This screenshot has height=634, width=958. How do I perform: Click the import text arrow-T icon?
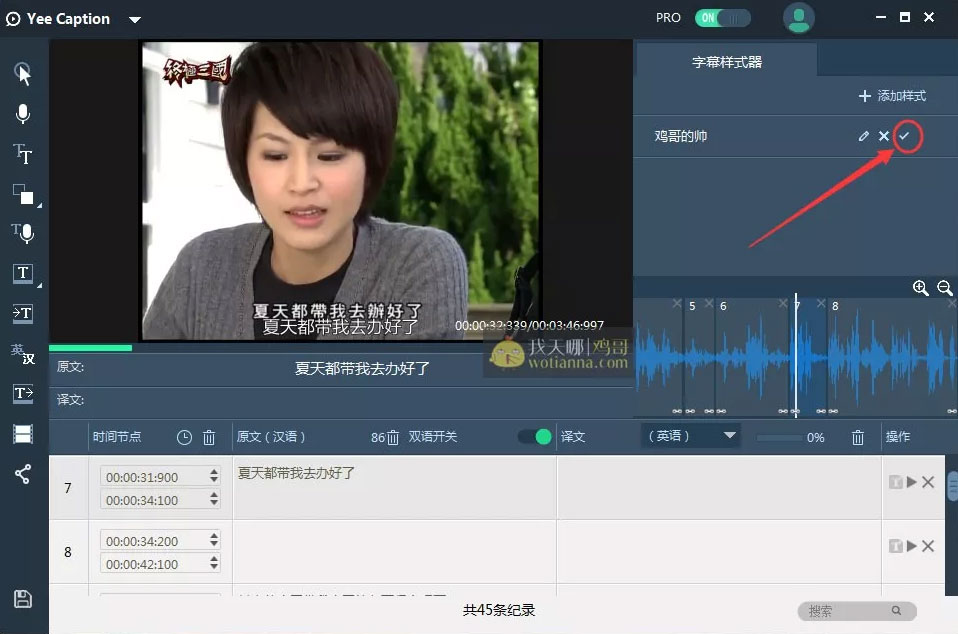23,313
